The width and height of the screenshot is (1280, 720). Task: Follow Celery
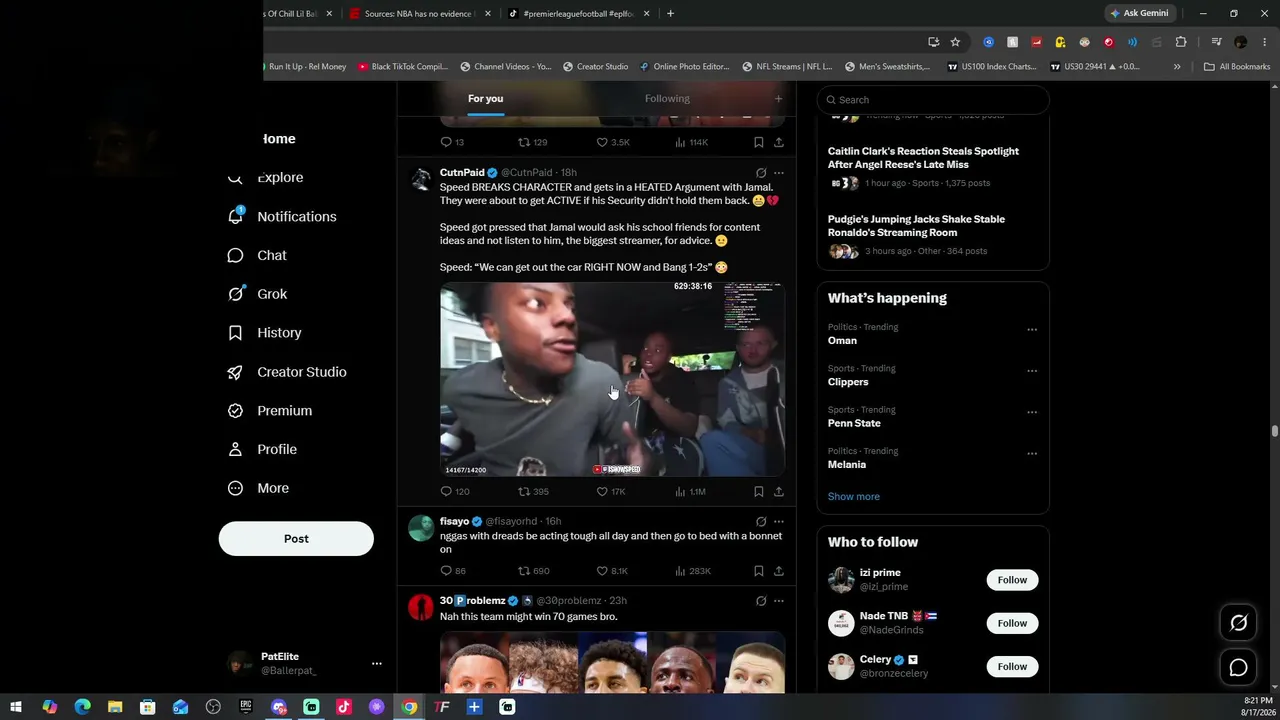point(1012,667)
